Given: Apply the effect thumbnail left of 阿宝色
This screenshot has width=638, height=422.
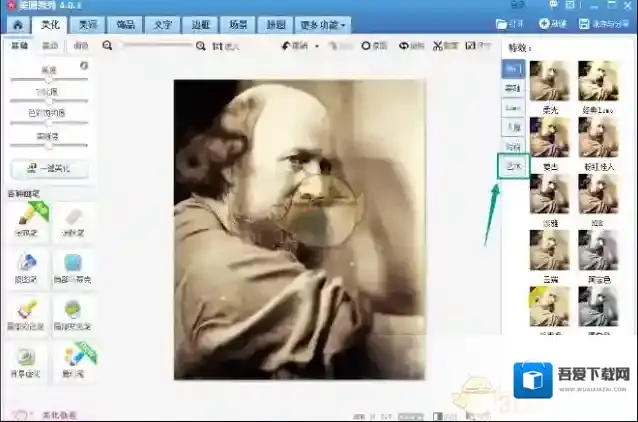Looking at the screenshot, I should [550, 250].
